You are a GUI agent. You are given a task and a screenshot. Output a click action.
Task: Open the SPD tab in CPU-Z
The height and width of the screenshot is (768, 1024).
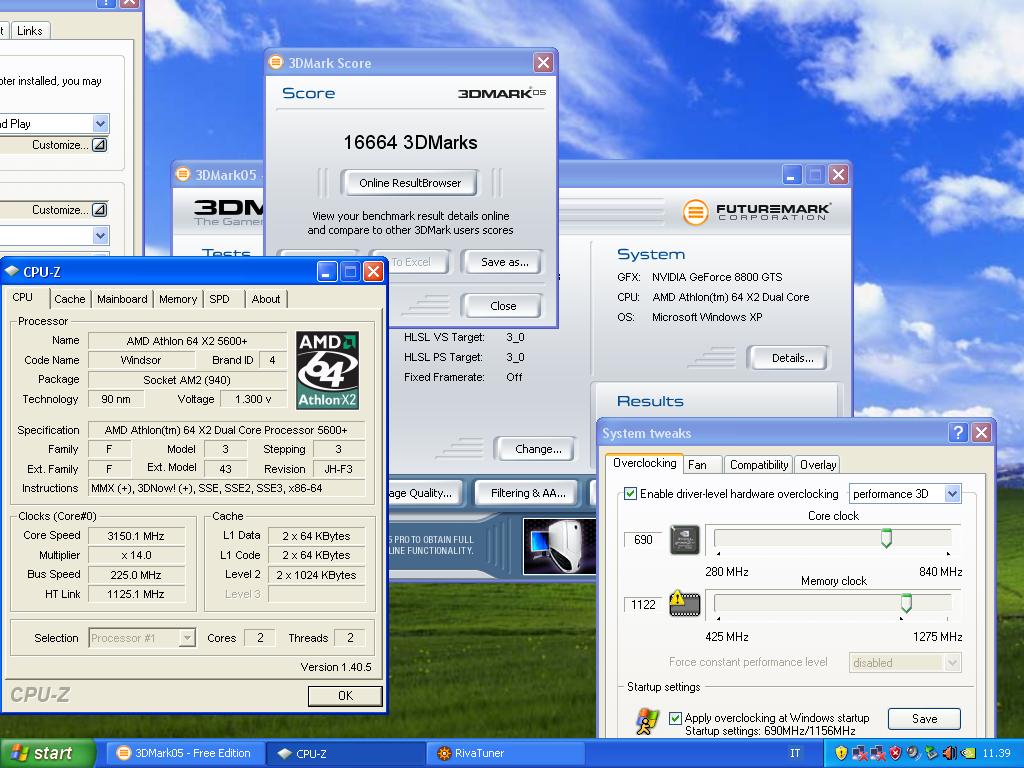219,299
